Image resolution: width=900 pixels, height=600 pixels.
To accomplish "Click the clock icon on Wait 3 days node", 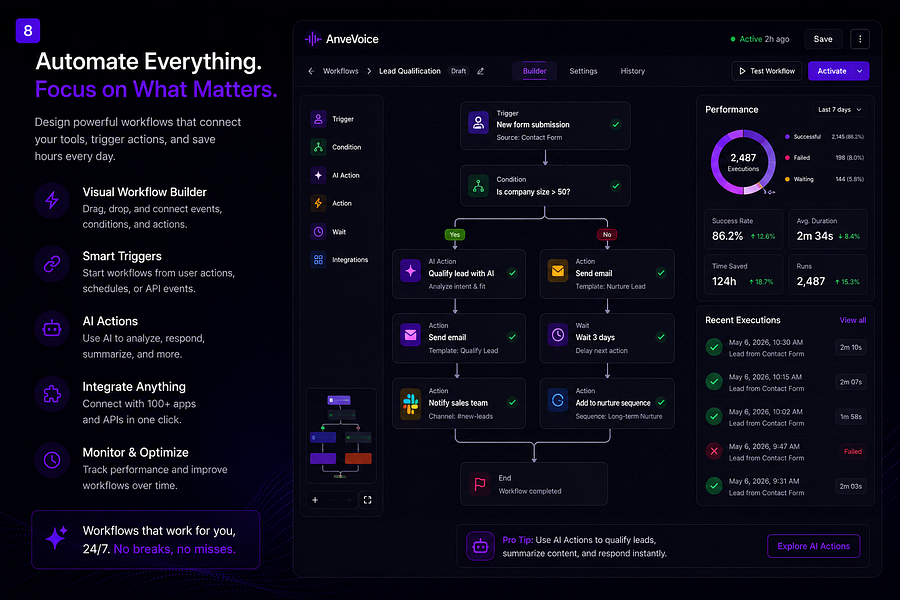I will pos(557,335).
